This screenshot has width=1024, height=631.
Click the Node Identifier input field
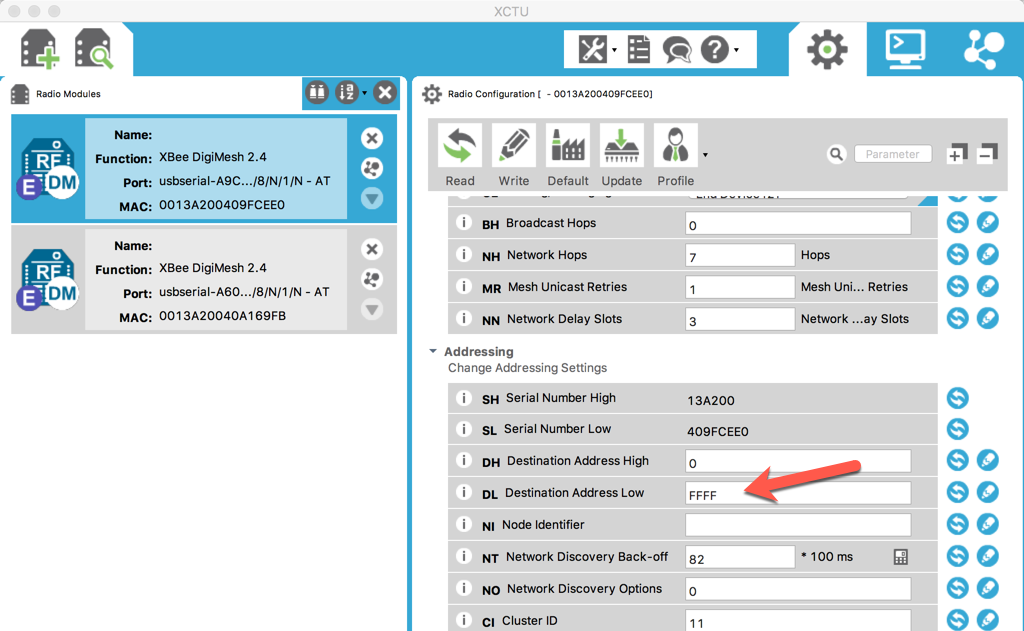click(798, 525)
